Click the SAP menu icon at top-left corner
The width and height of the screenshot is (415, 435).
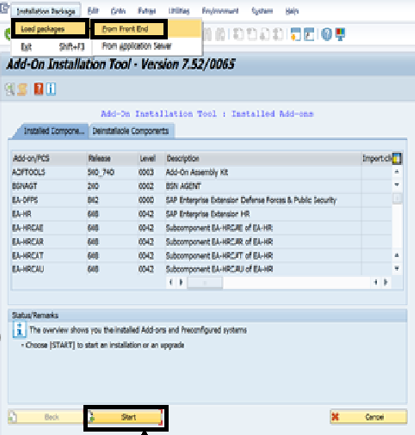click(4, 8)
